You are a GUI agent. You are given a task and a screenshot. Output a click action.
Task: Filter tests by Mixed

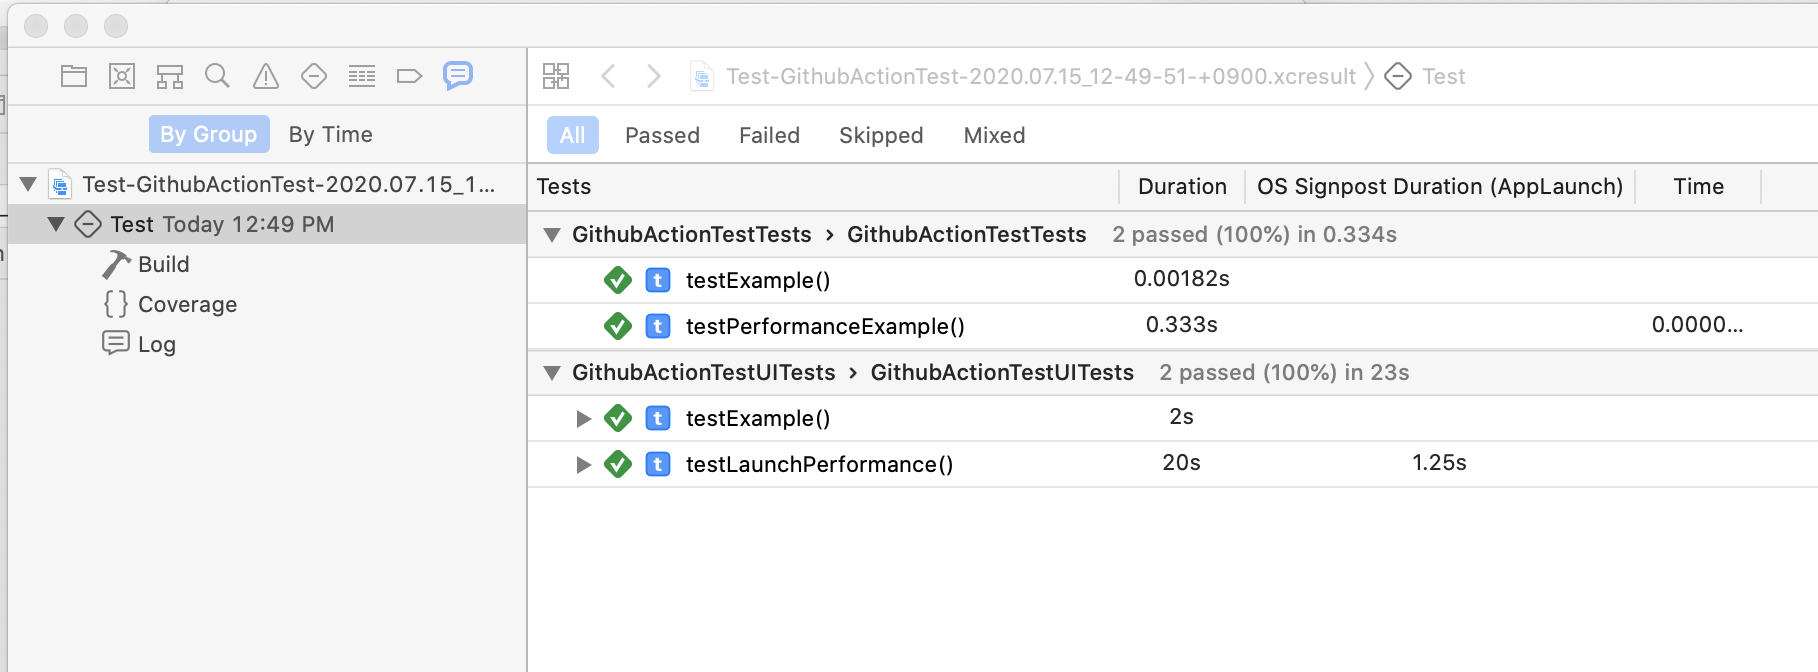coord(995,135)
